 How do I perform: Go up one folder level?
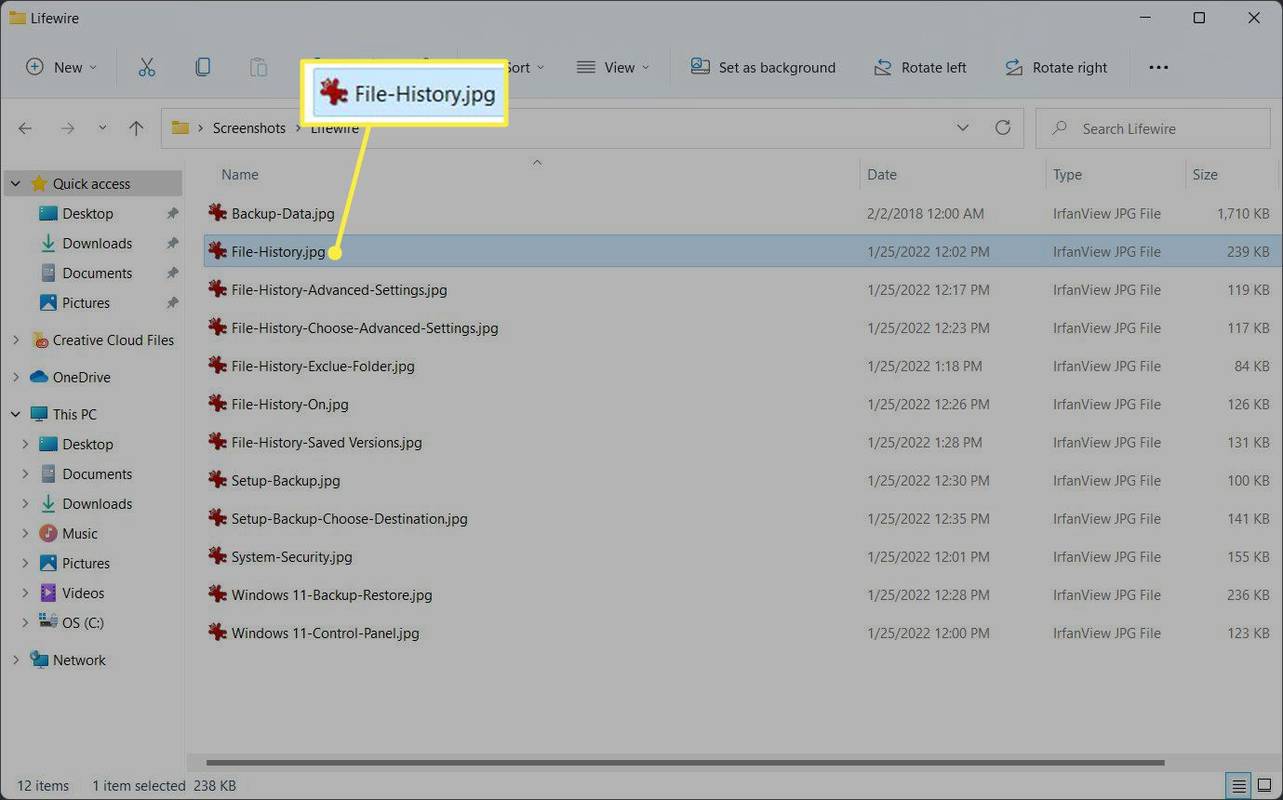tap(136, 128)
